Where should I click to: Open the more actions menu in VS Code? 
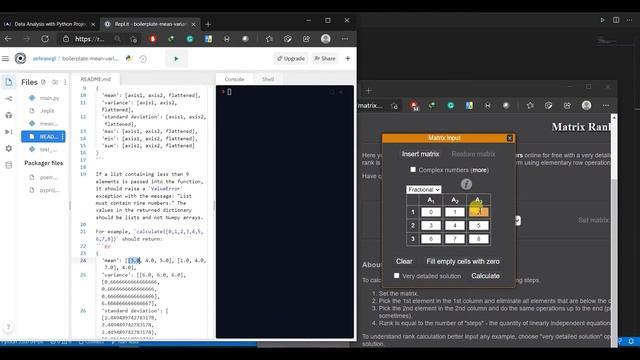630,20
